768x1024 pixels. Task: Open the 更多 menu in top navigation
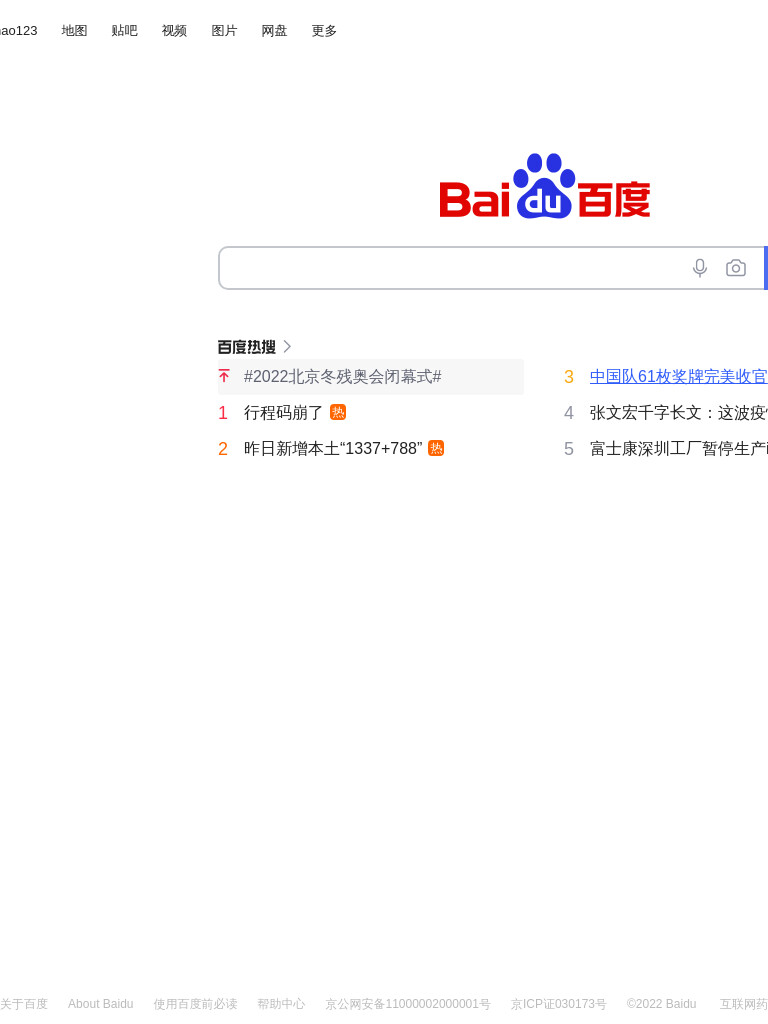324,31
